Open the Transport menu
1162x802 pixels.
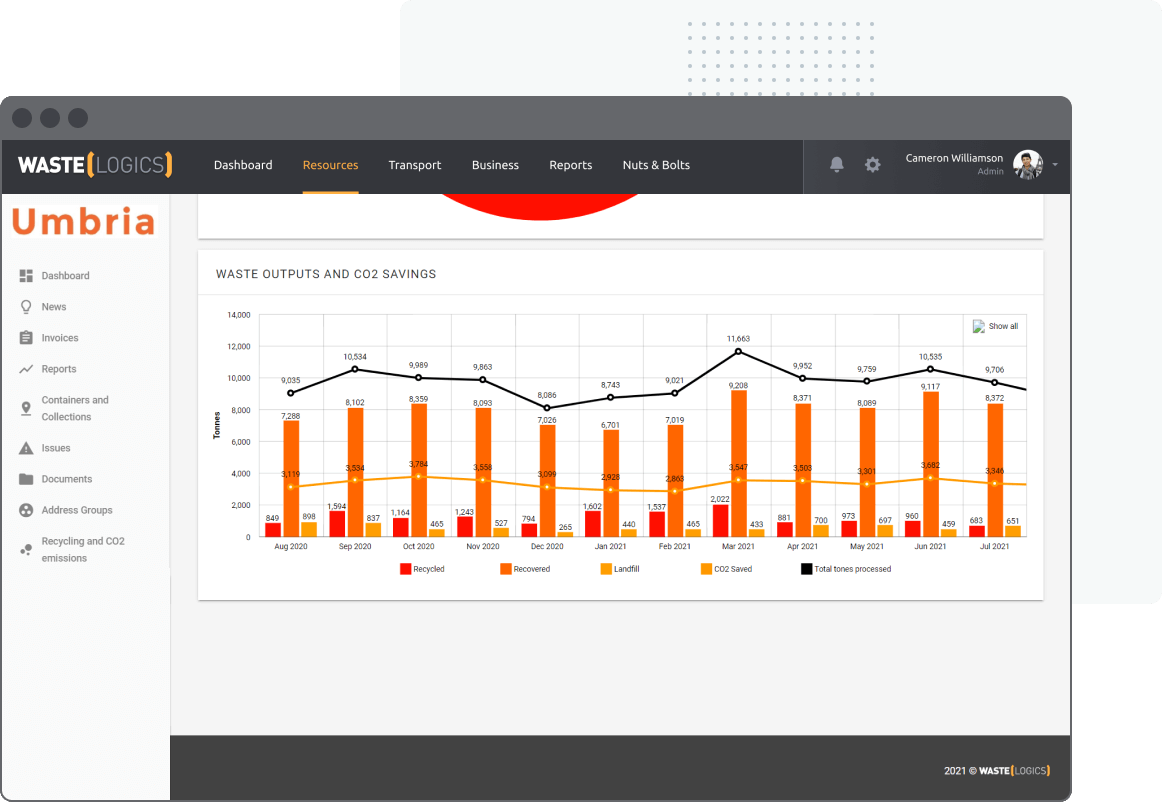[414, 165]
